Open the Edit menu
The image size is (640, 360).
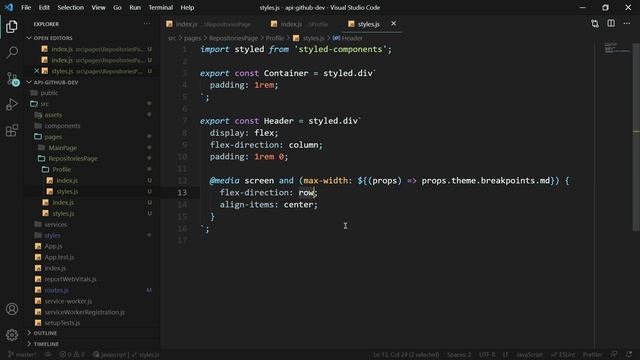click(x=44, y=7)
